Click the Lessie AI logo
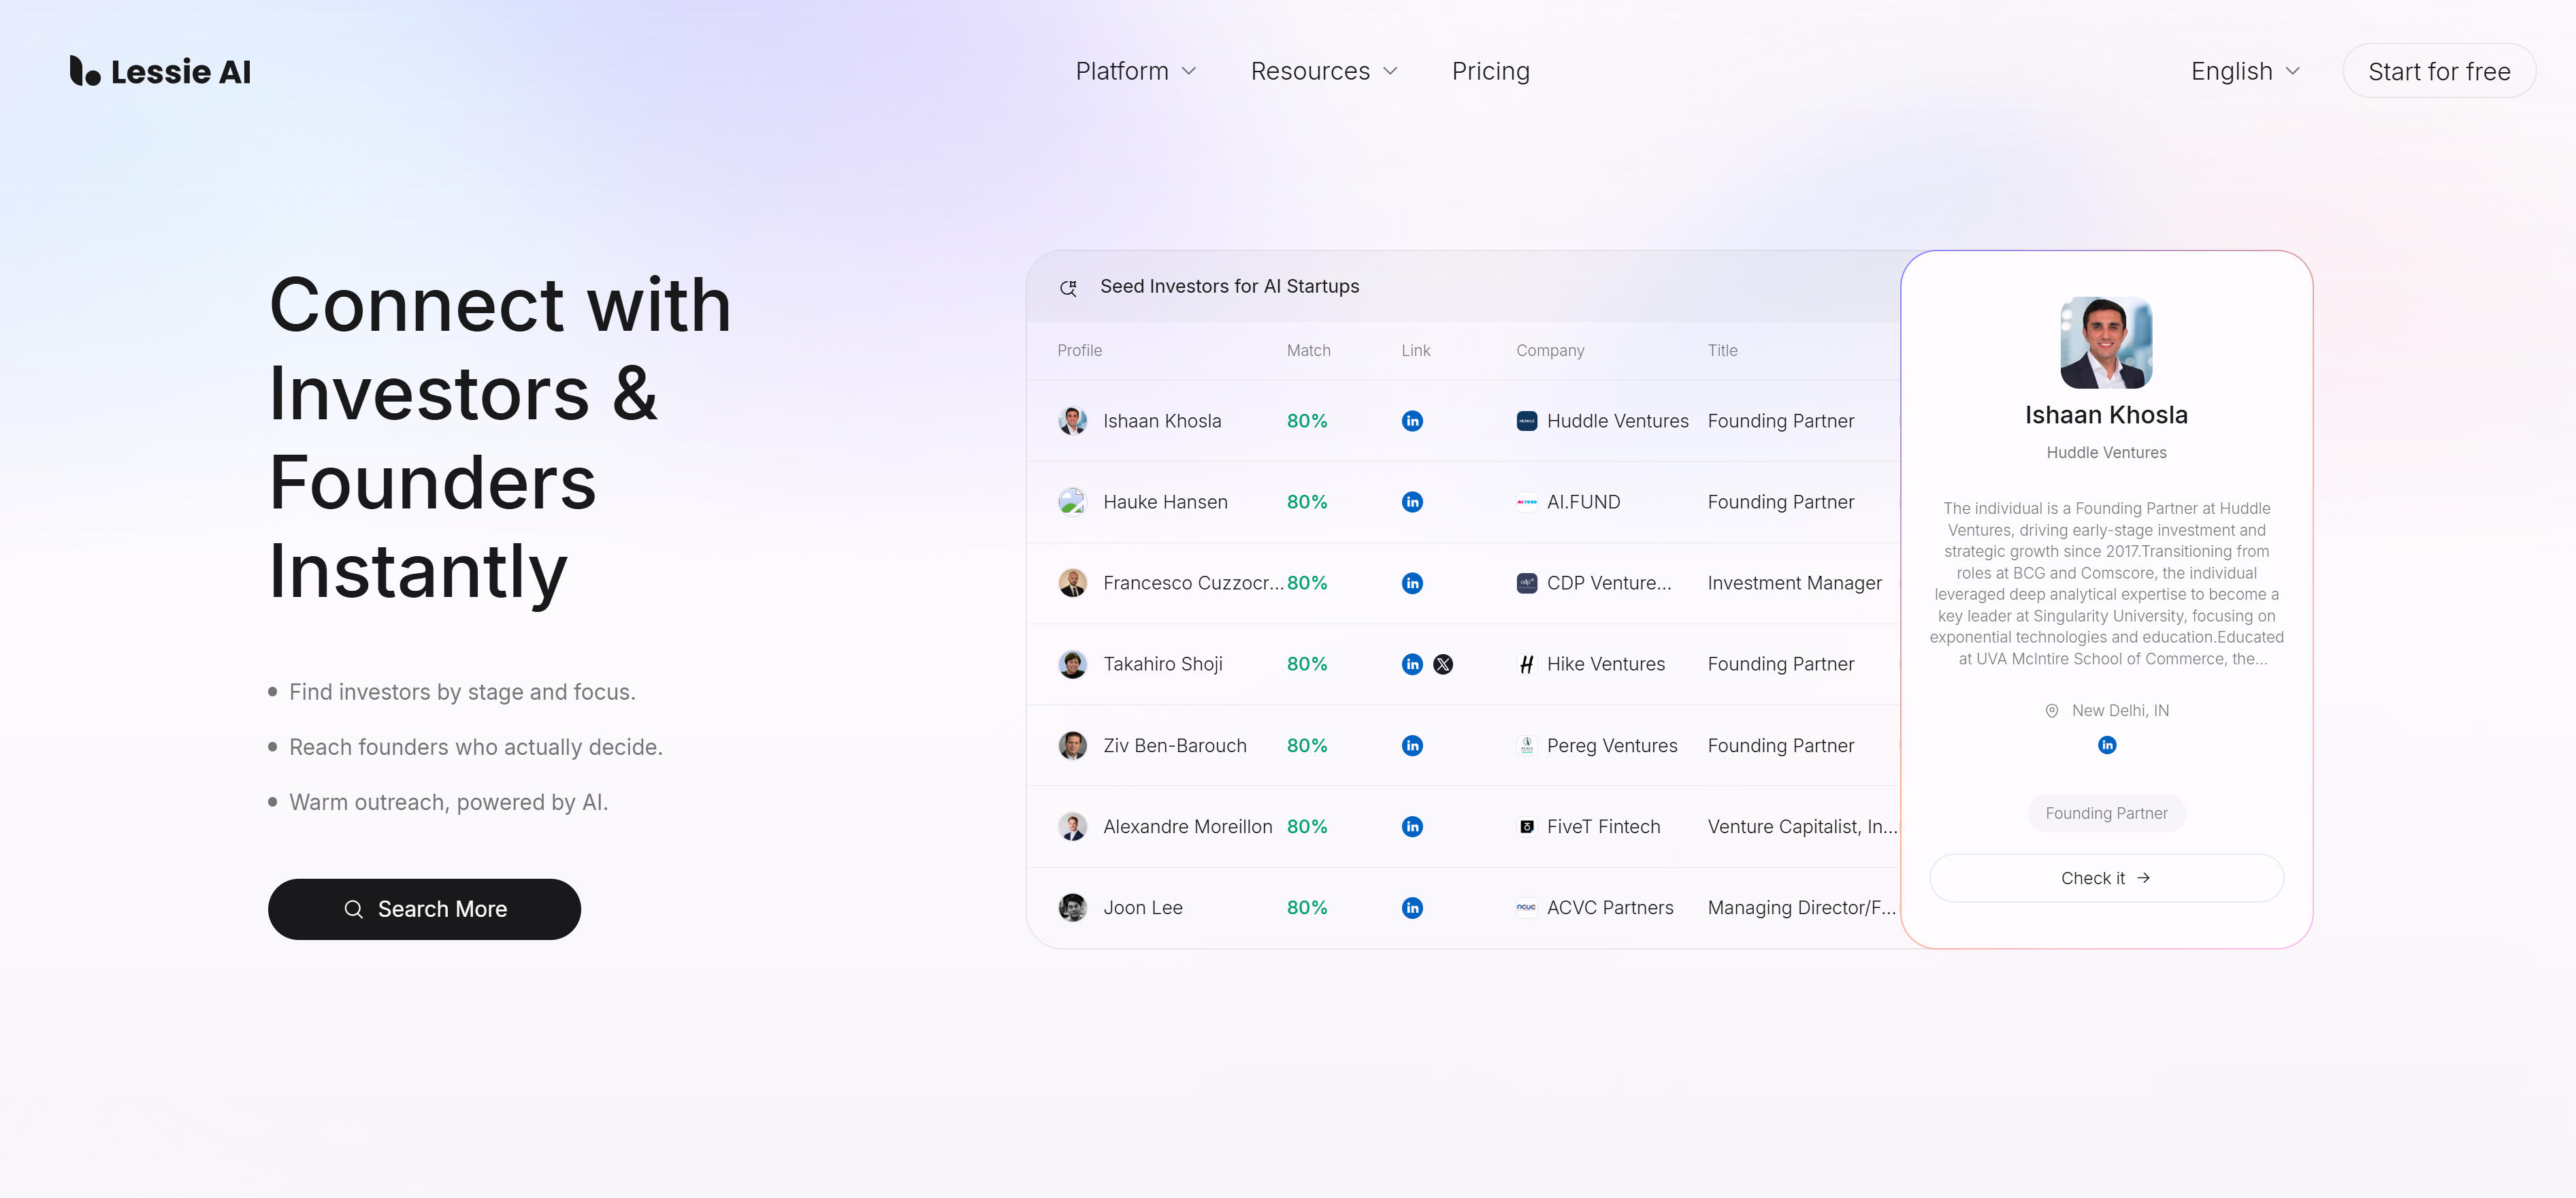This screenshot has width=2576, height=1198. click(x=160, y=70)
